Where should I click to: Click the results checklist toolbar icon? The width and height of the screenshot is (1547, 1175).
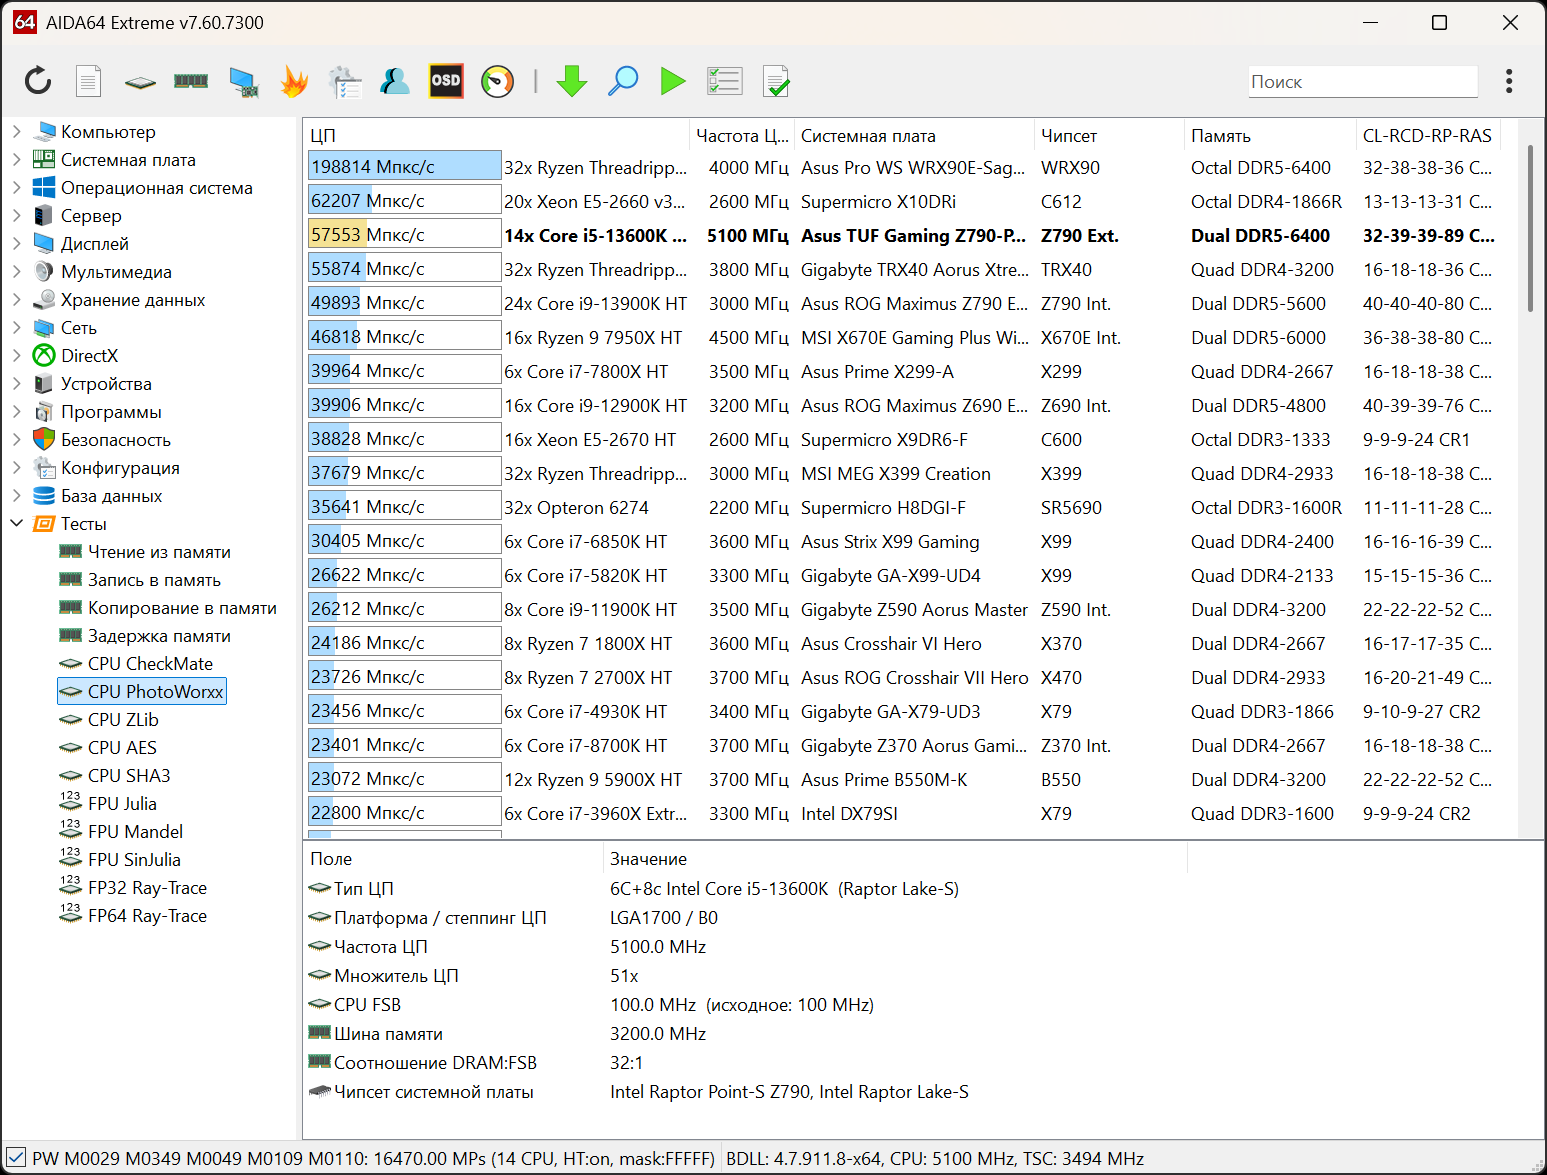pyautogui.click(x=724, y=81)
